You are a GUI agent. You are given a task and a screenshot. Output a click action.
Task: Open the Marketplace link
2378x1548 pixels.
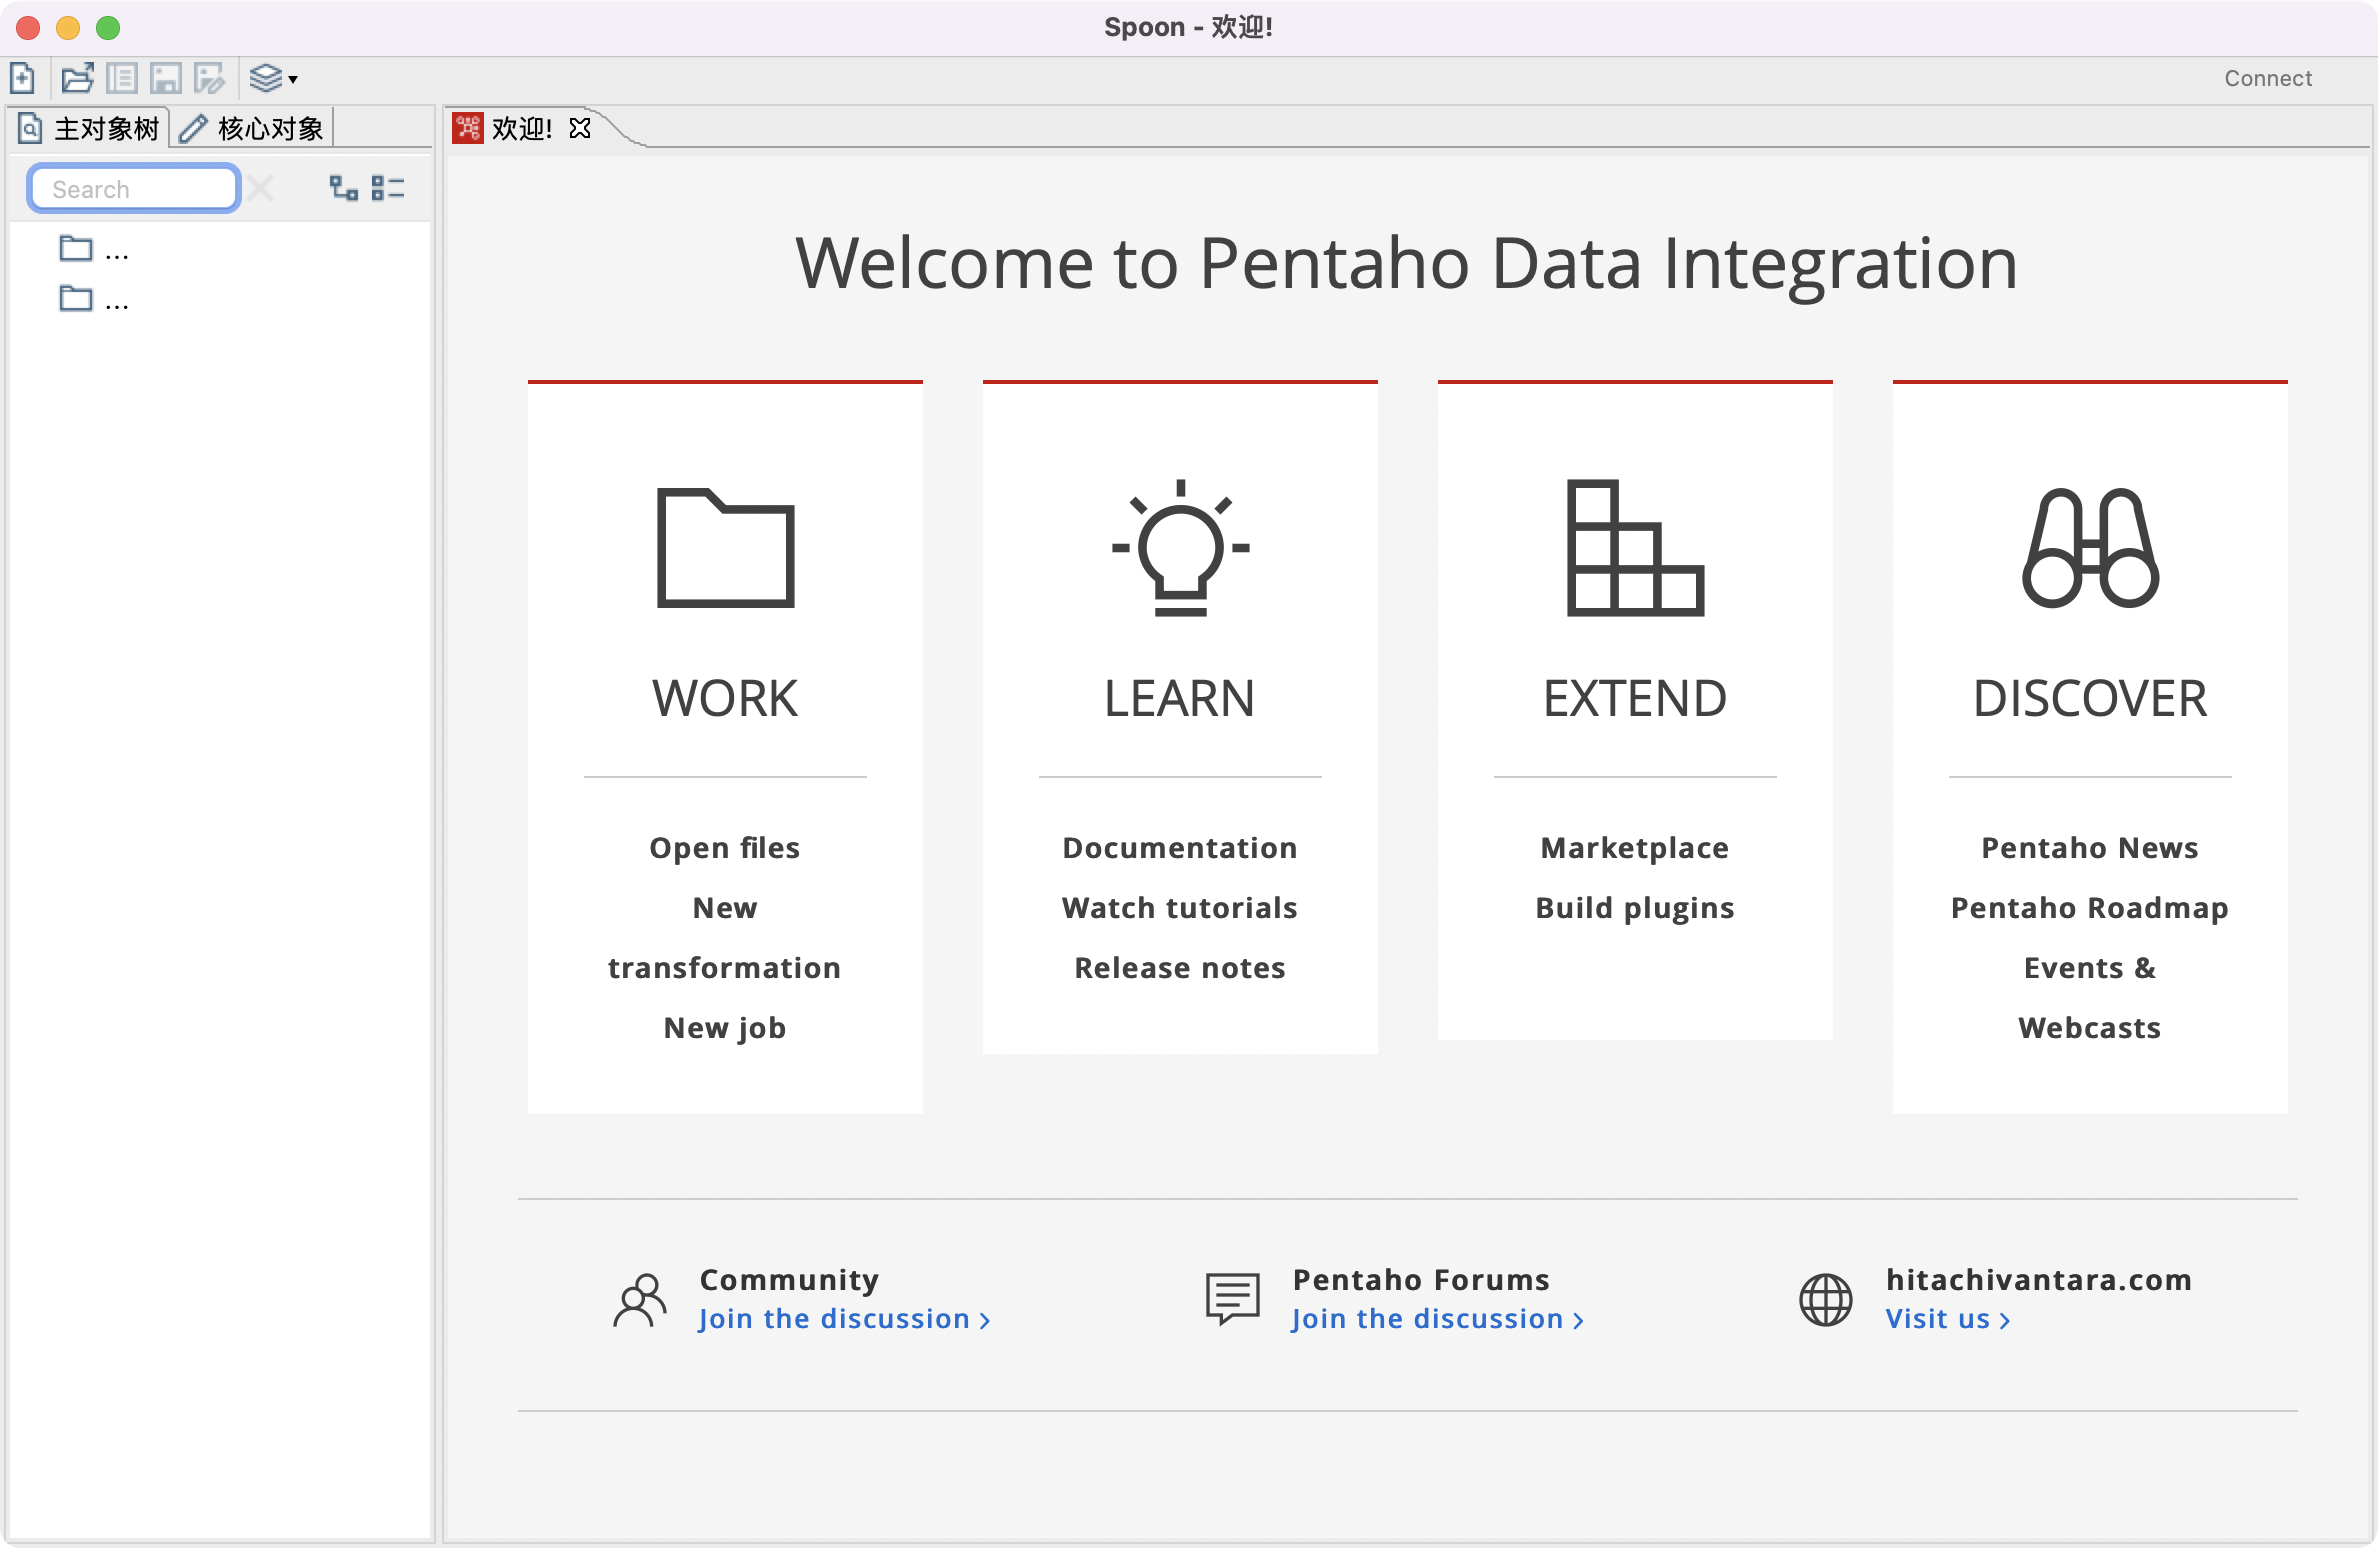tap(1635, 848)
